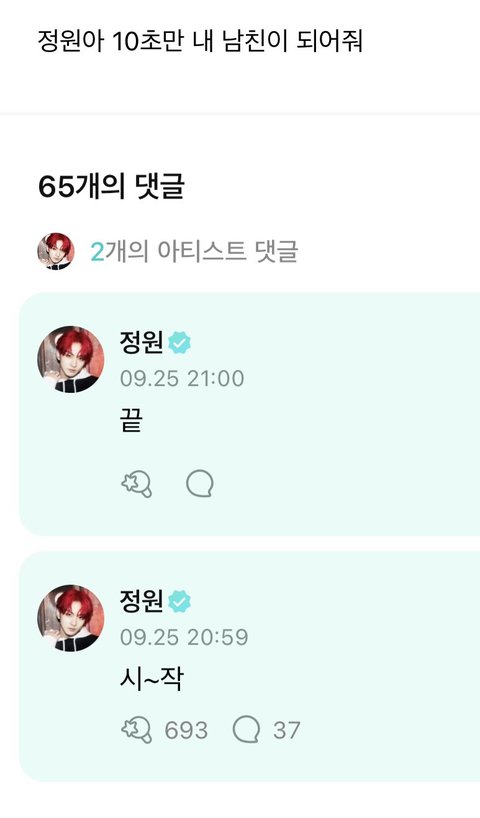Tap the cheer icon with 693 count

coord(137,730)
